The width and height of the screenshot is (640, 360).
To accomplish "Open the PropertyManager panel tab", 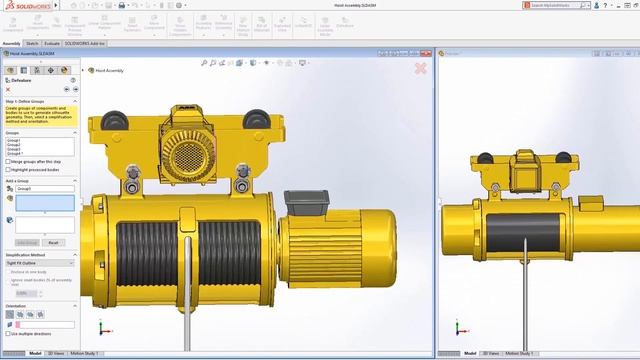I will (x=24, y=70).
